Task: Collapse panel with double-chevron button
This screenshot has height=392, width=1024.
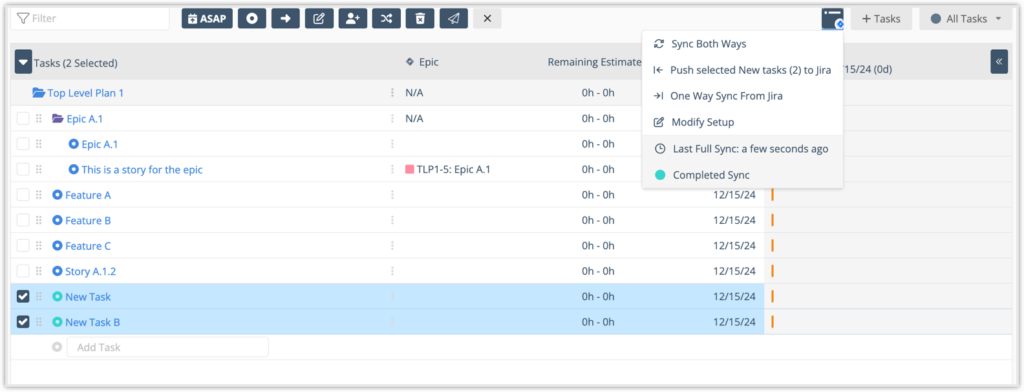Action: pos(999,61)
